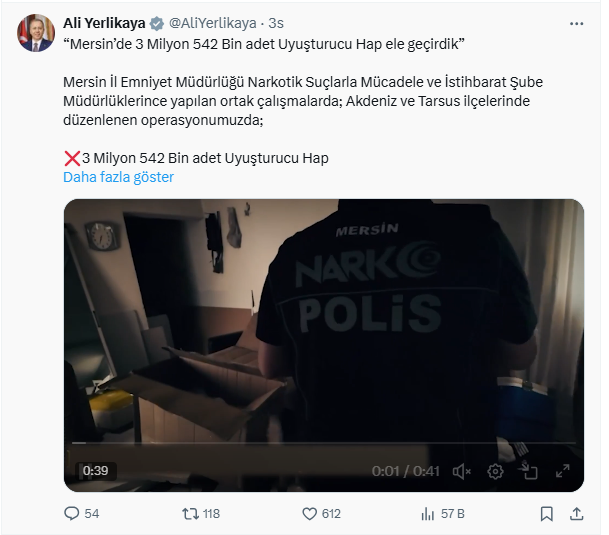This screenshot has height=535, width=609.
Task: Click the reply comment icon
Action: [71, 514]
